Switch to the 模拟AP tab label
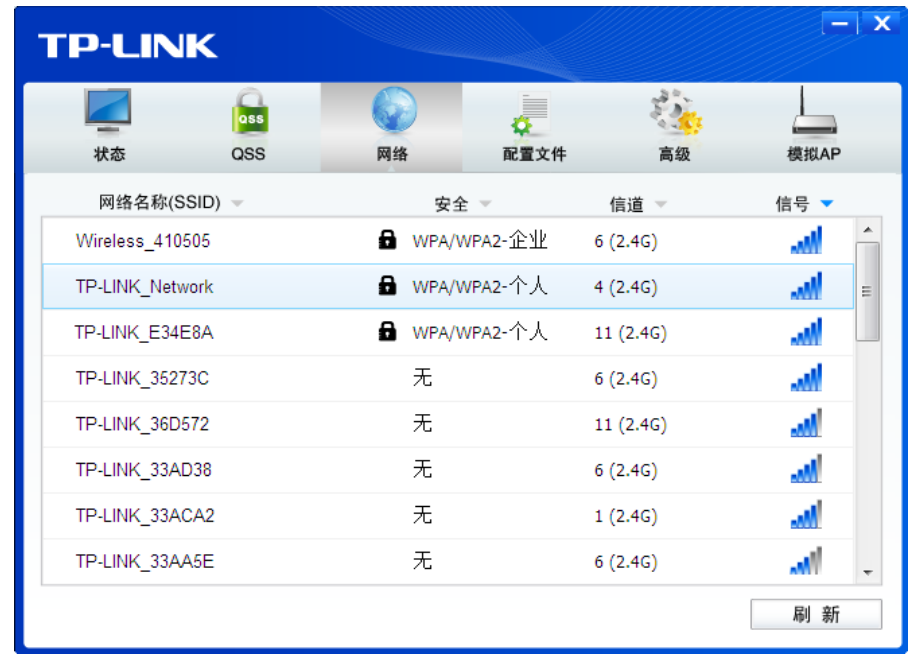914x661 pixels. point(814,154)
